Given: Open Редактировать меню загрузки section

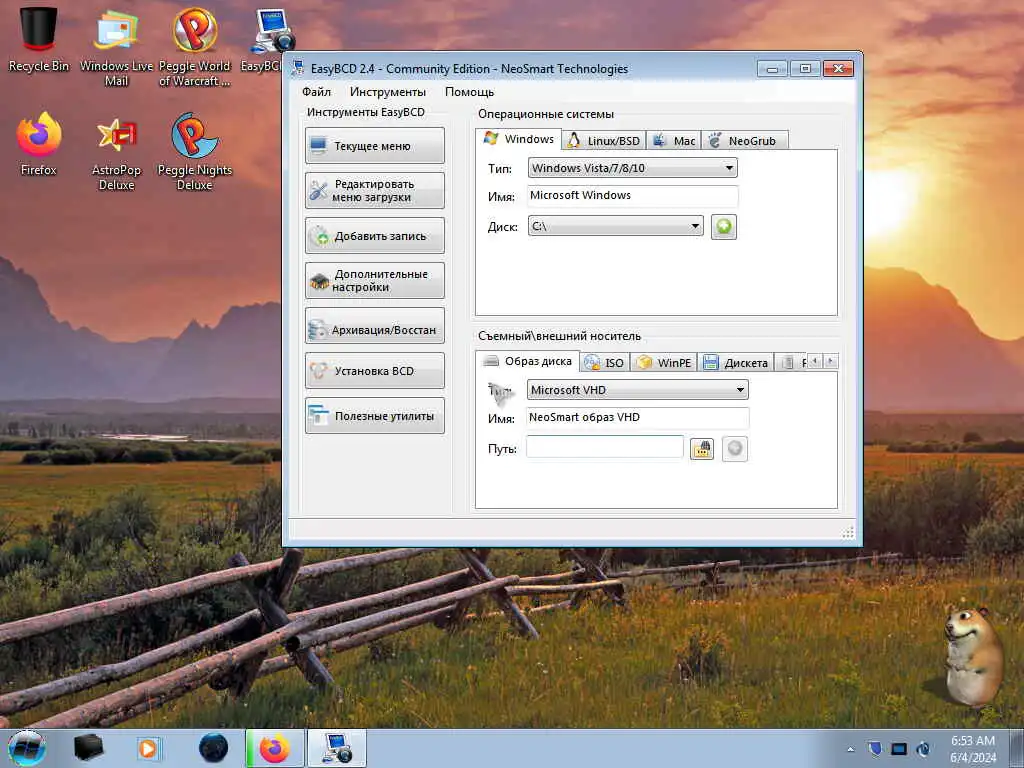Looking at the screenshot, I should tap(374, 191).
